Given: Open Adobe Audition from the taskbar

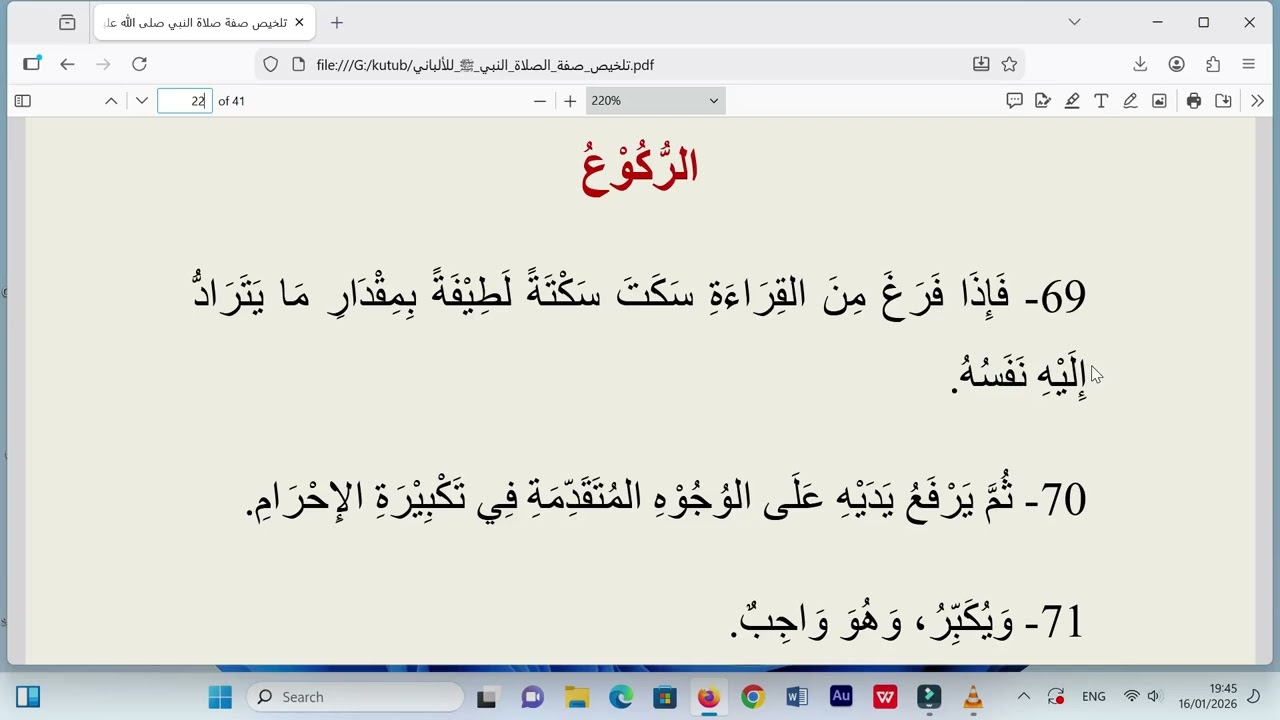Looking at the screenshot, I should [841, 697].
